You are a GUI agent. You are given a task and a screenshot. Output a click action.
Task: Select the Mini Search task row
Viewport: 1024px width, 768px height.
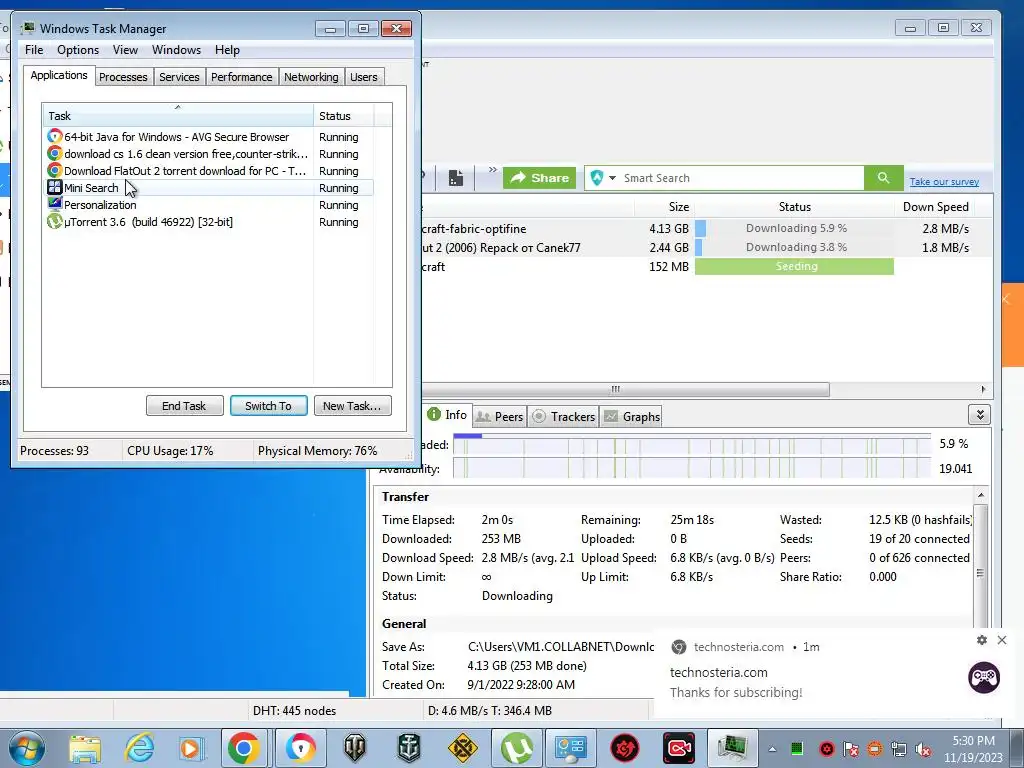pos(209,188)
